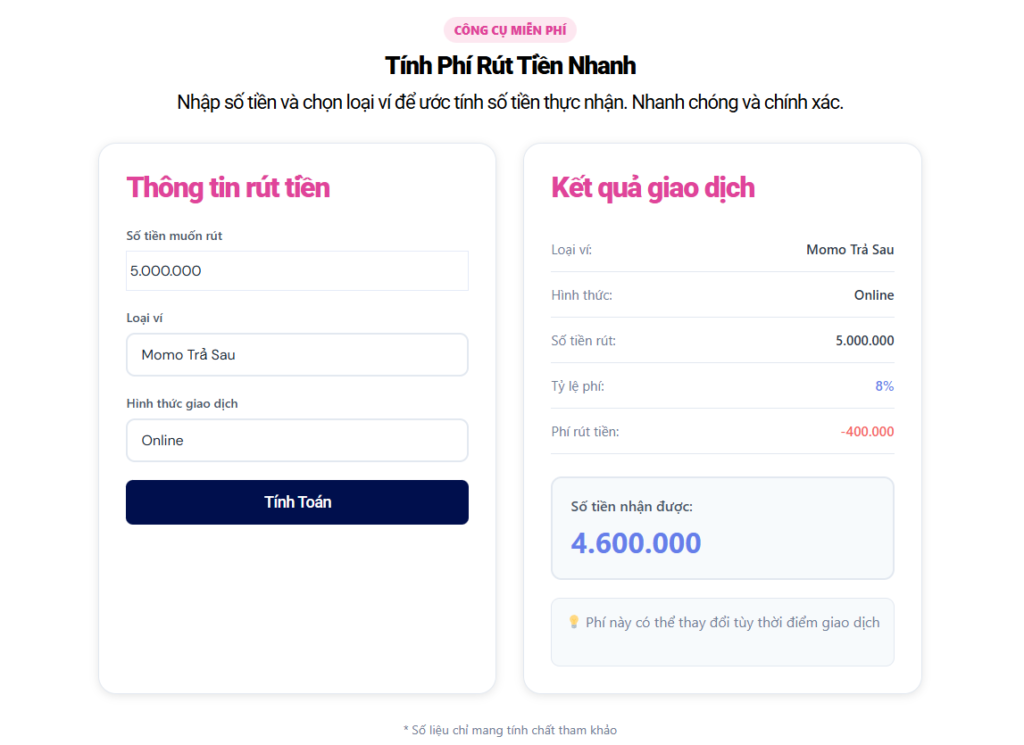Click the Momo Trả Sau value in results
This screenshot has height=745, width=1024.
coord(850,249)
